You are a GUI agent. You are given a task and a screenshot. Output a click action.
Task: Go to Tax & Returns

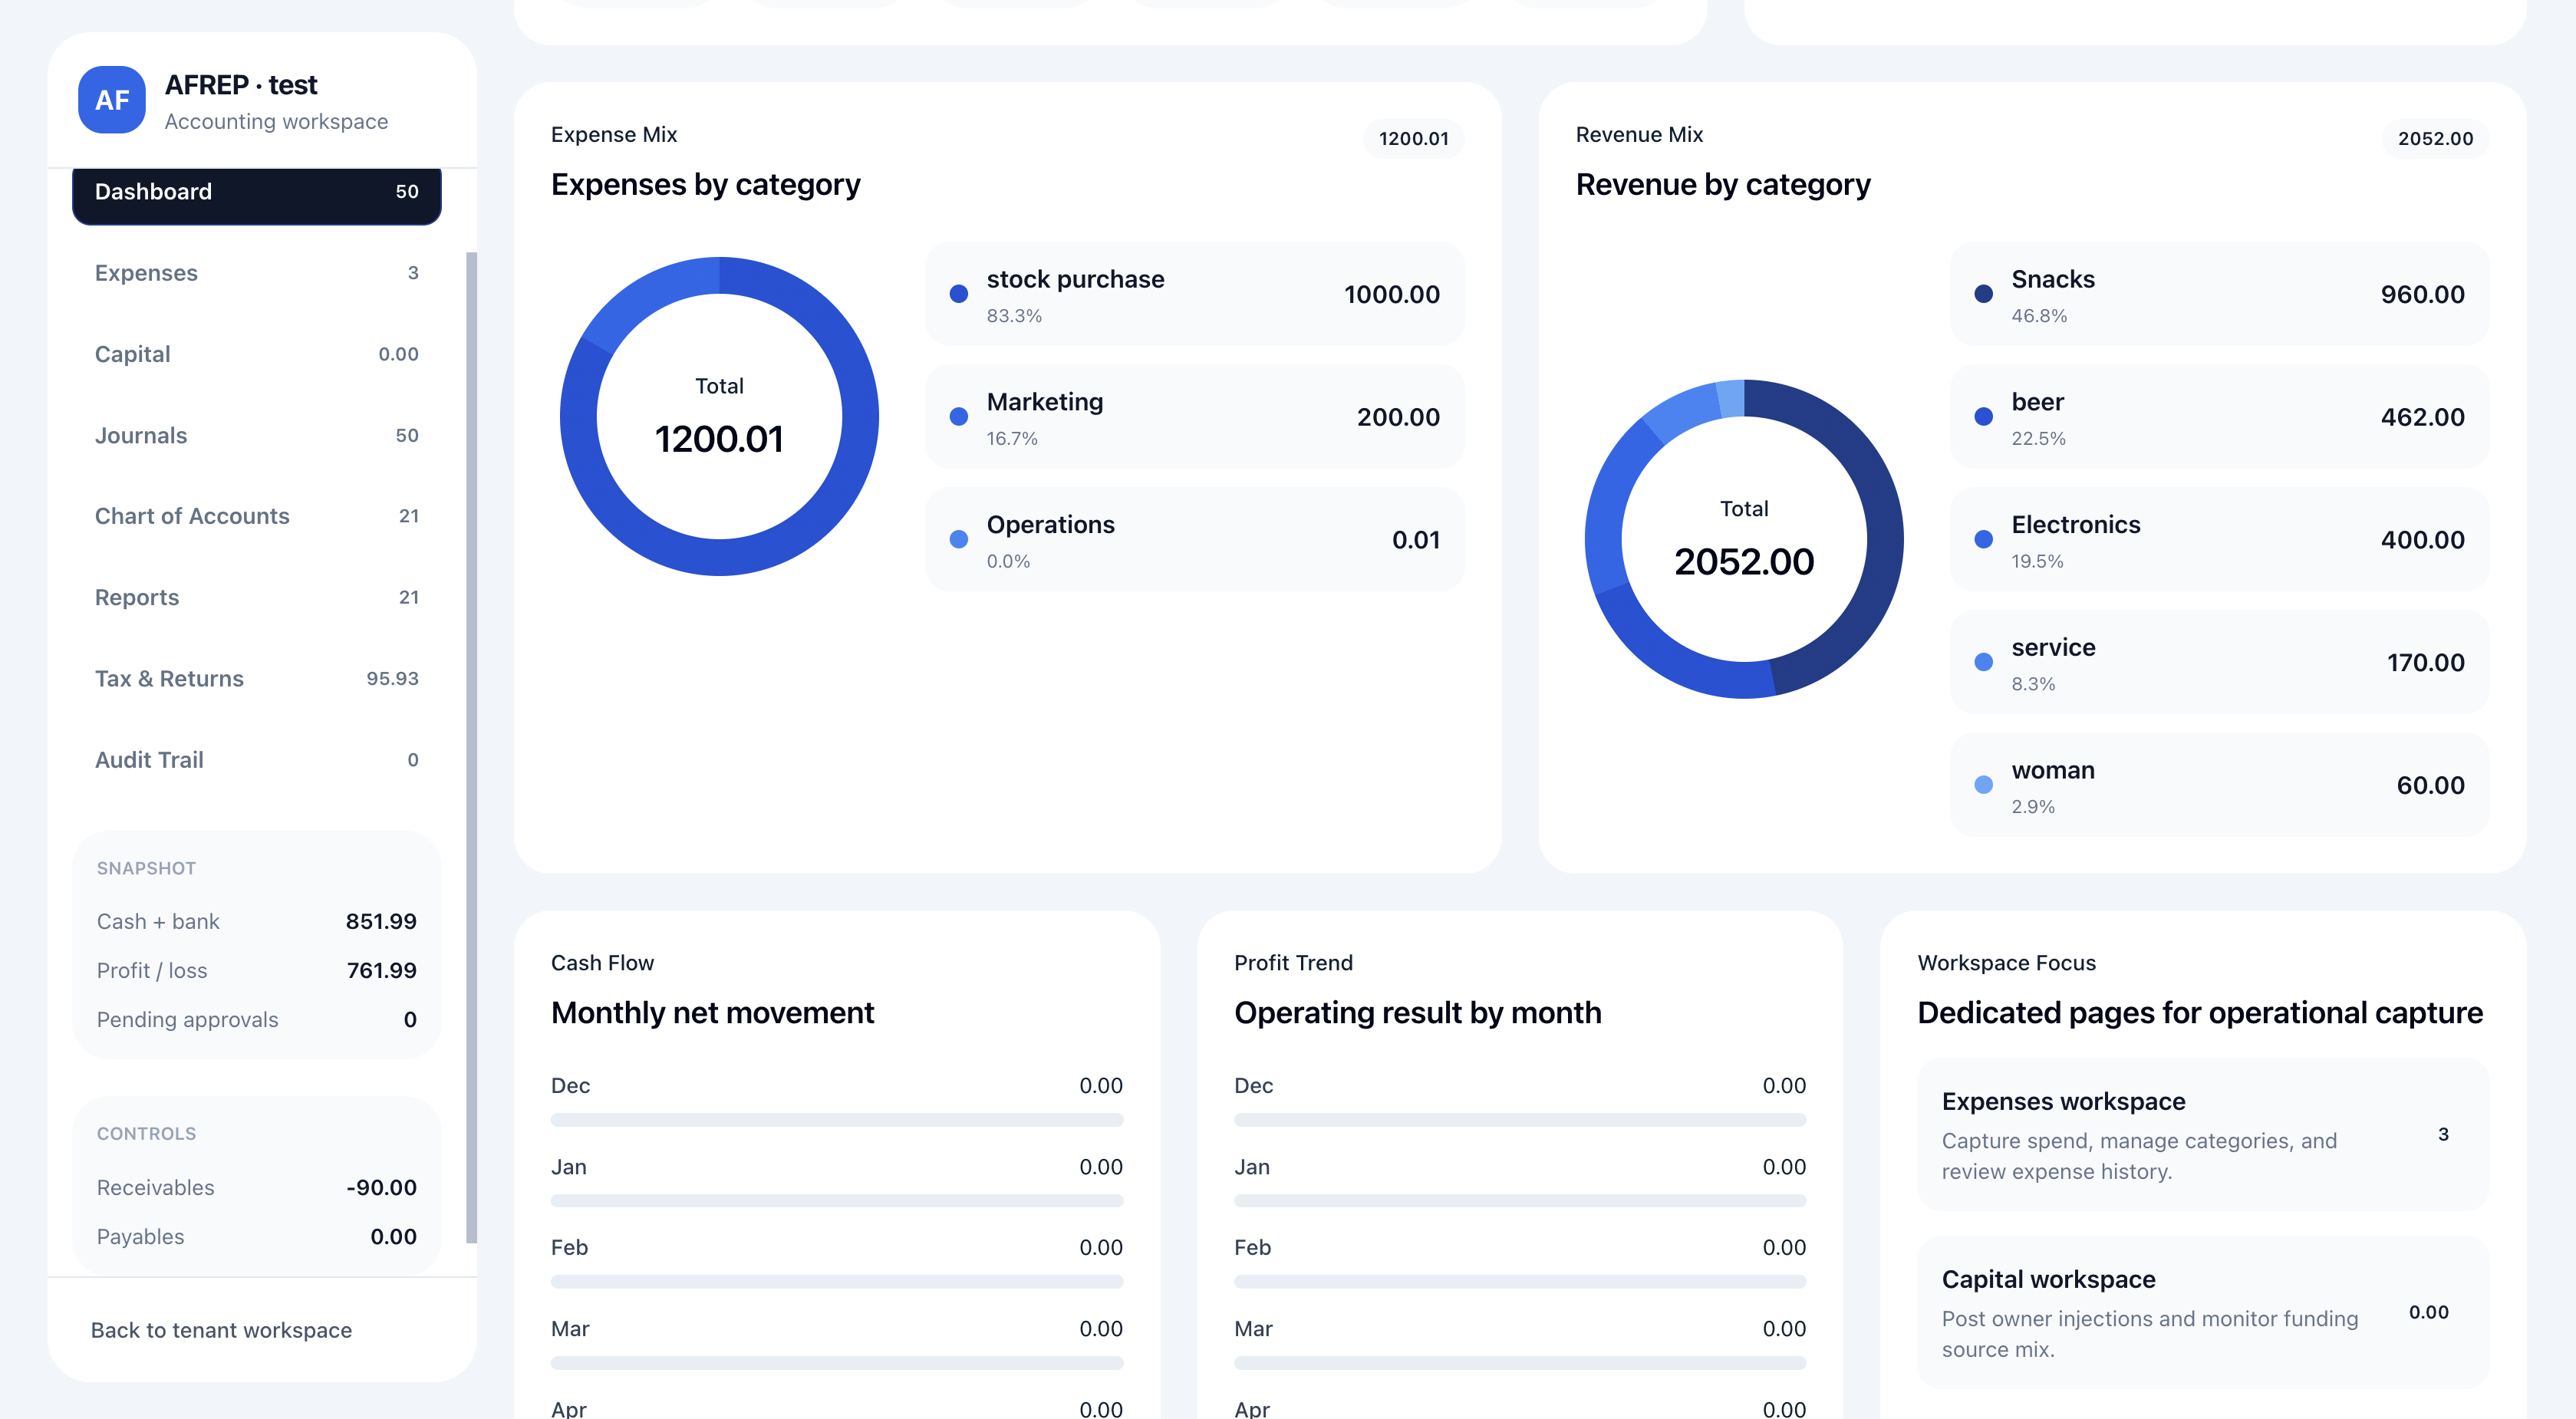(257, 678)
